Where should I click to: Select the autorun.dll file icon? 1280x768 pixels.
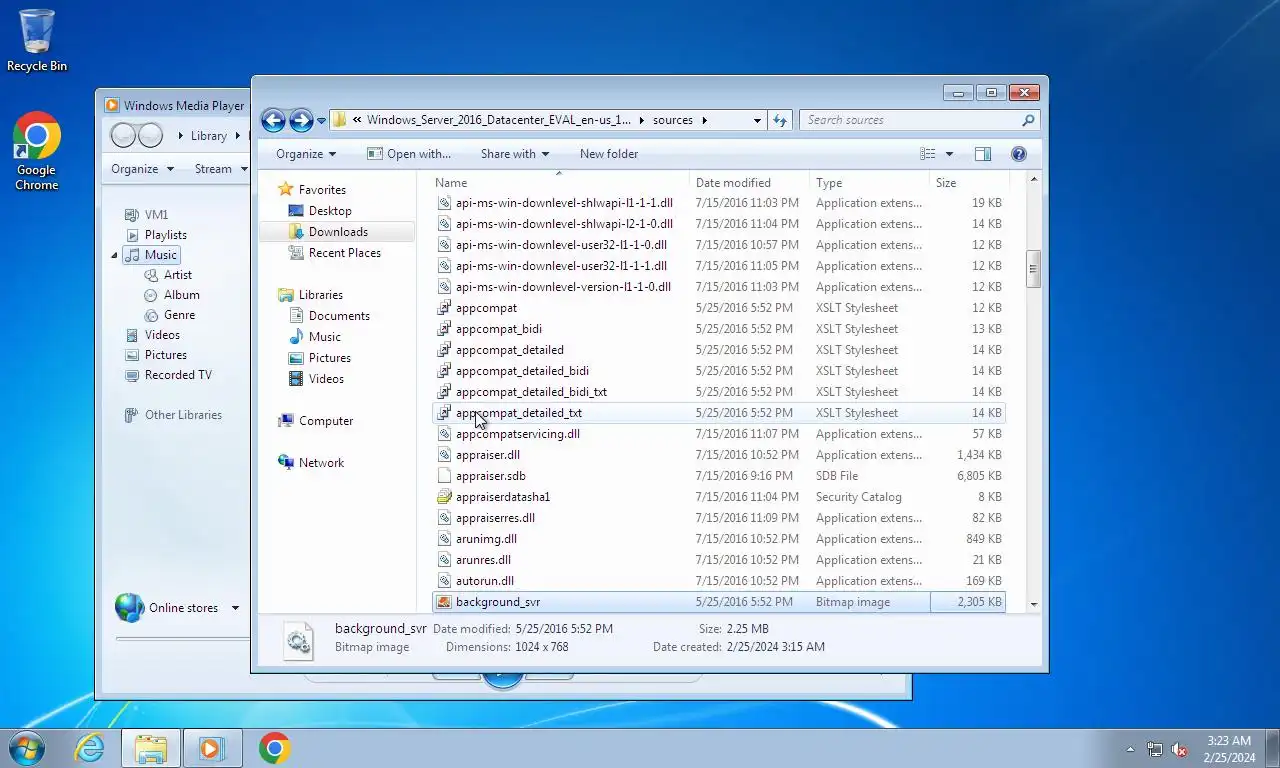(445, 581)
